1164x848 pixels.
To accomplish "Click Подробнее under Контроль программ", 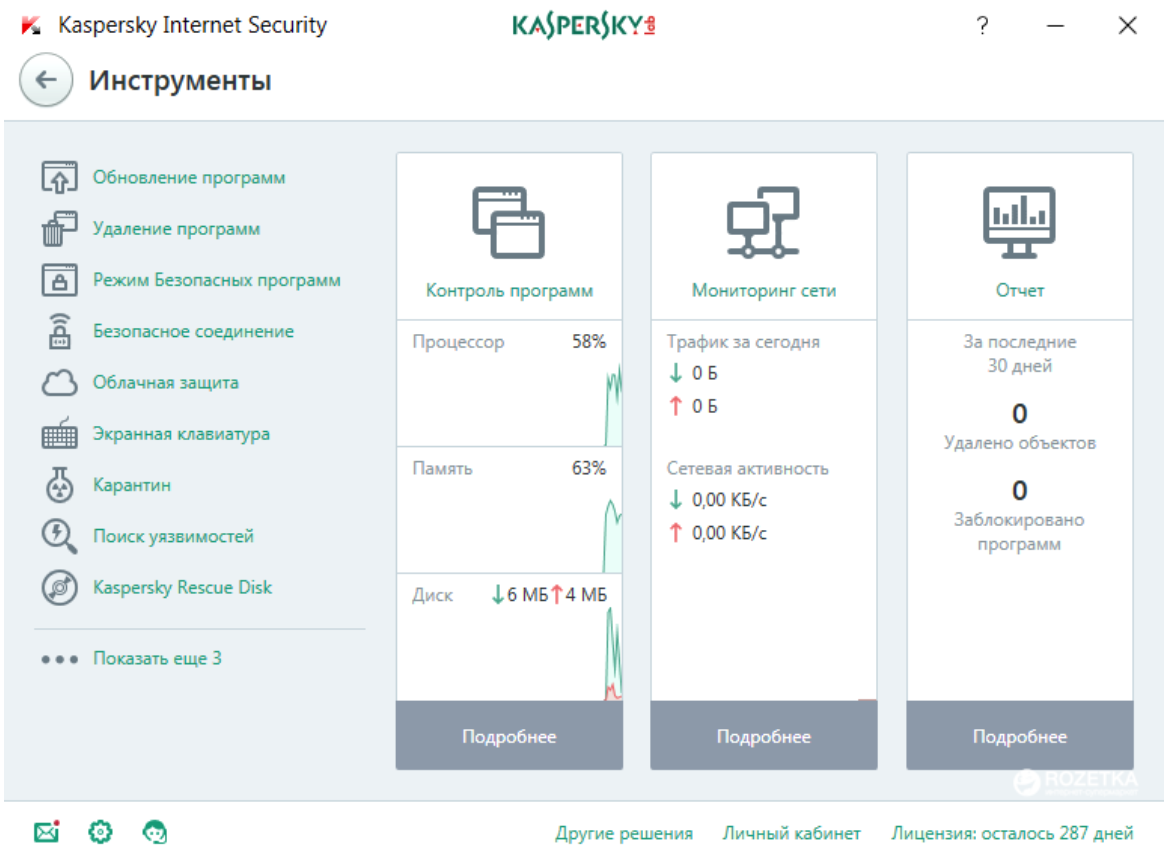I will pos(509,736).
